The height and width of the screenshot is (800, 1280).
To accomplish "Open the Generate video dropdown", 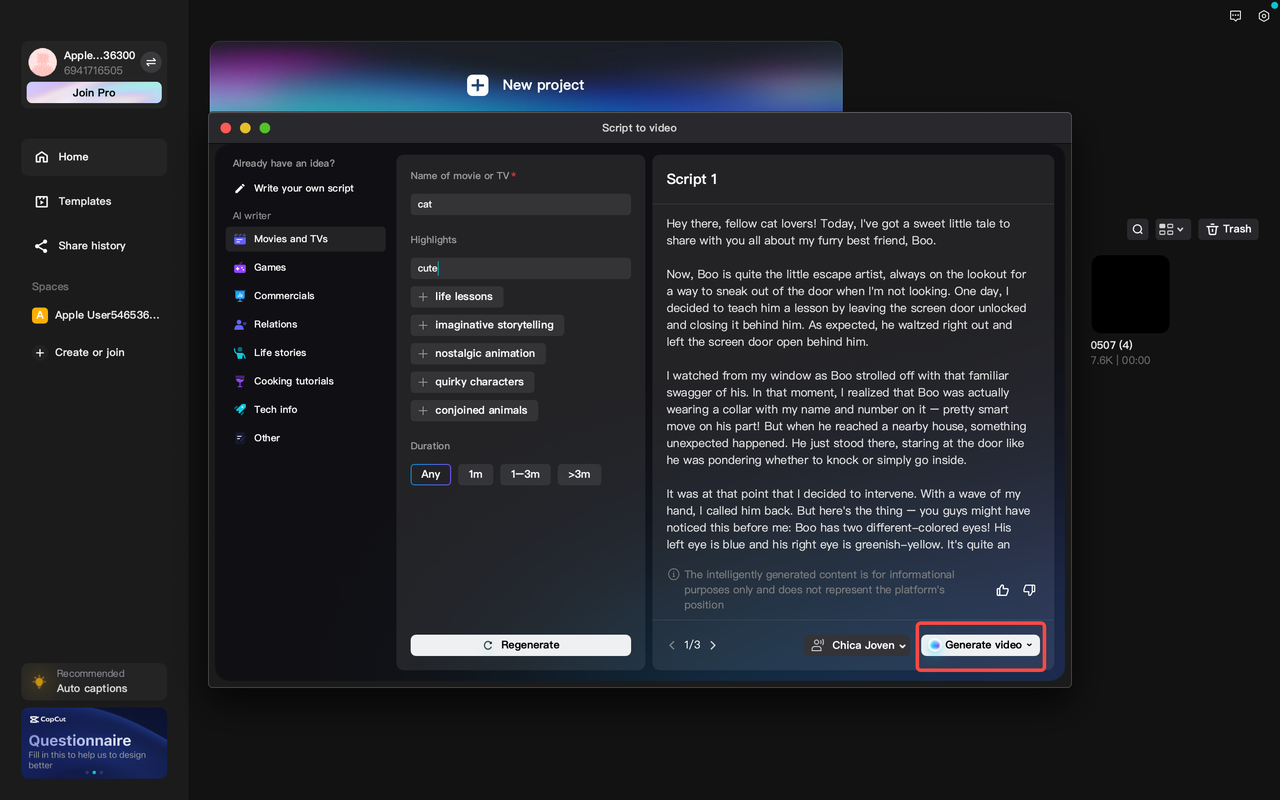I will [x=981, y=645].
